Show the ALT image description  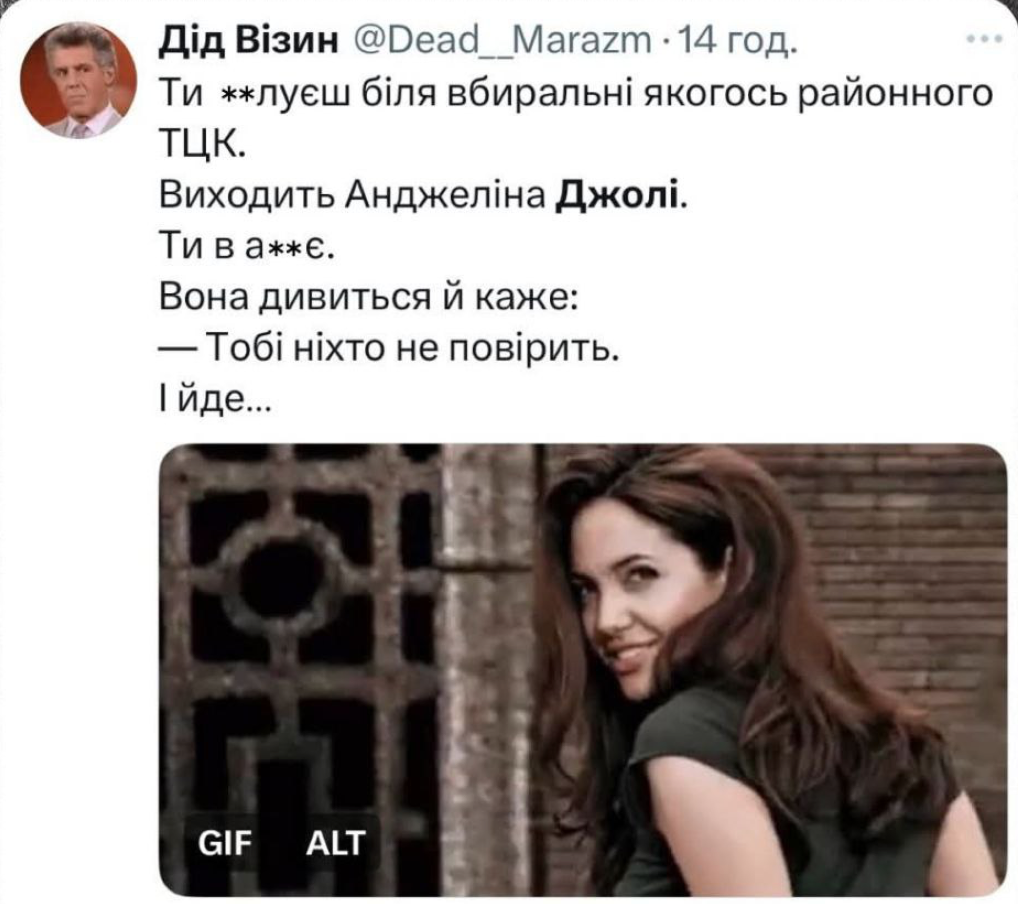tap(336, 843)
